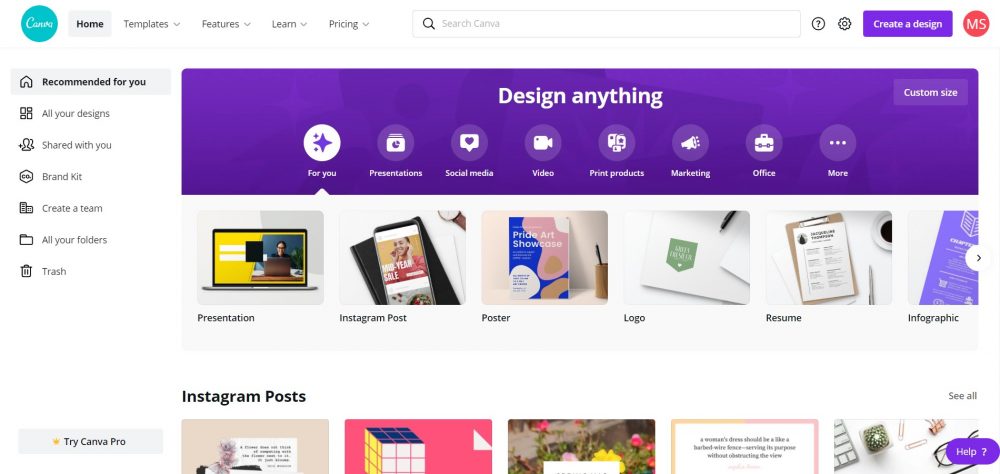
Task: Click See all for Instagram Posts
Action: [x=962, y=396]
